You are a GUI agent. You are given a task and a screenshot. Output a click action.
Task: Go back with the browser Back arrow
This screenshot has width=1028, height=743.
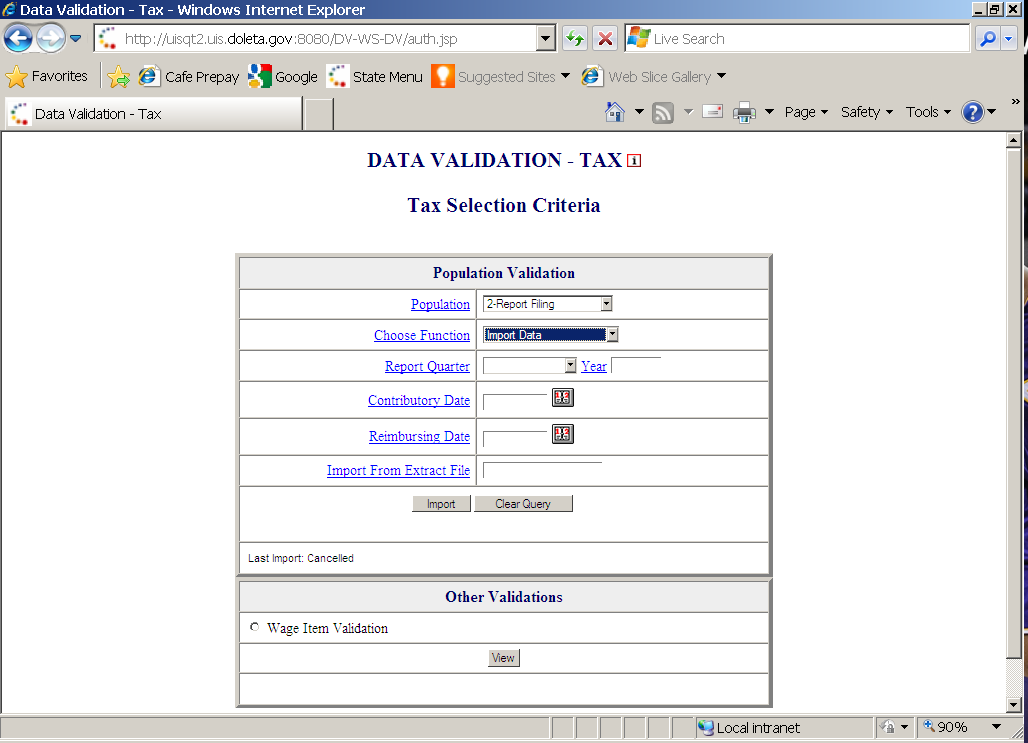[x=18, y=38]
